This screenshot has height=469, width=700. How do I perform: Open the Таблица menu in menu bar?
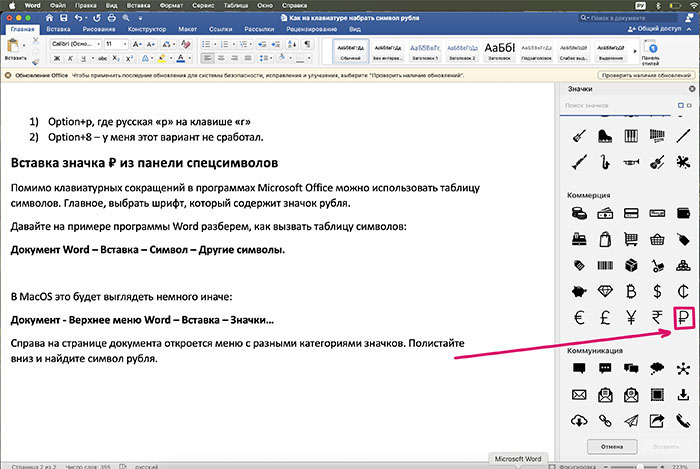[x=235, y=5]
